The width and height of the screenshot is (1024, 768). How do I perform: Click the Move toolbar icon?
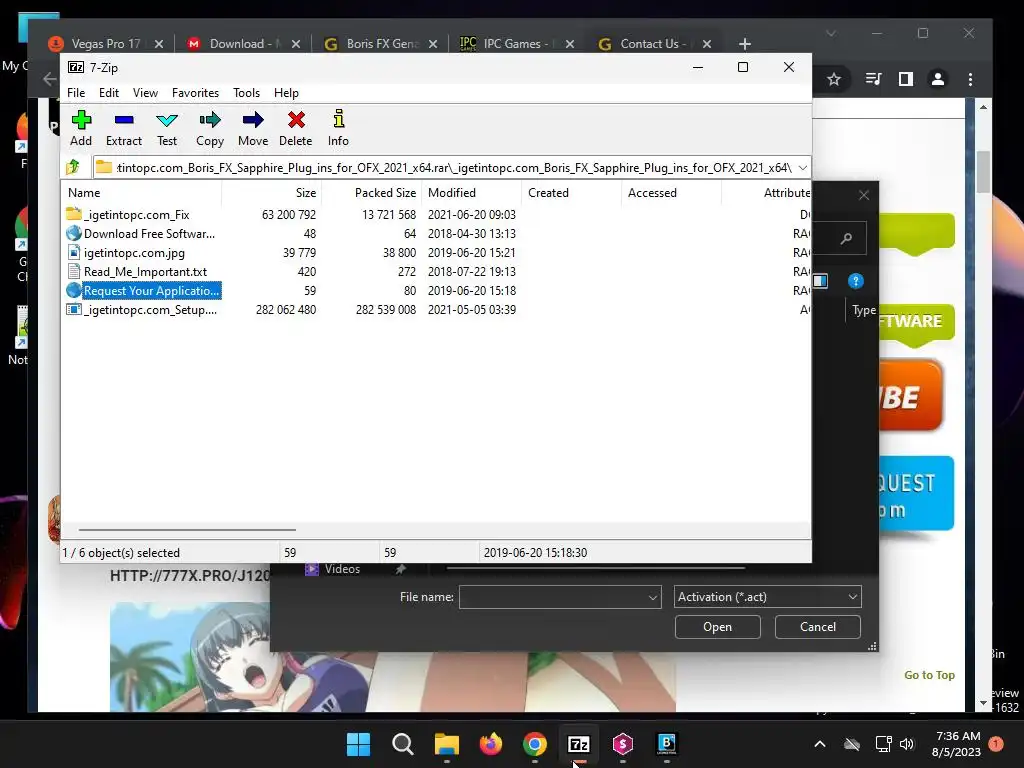point(253,128)
